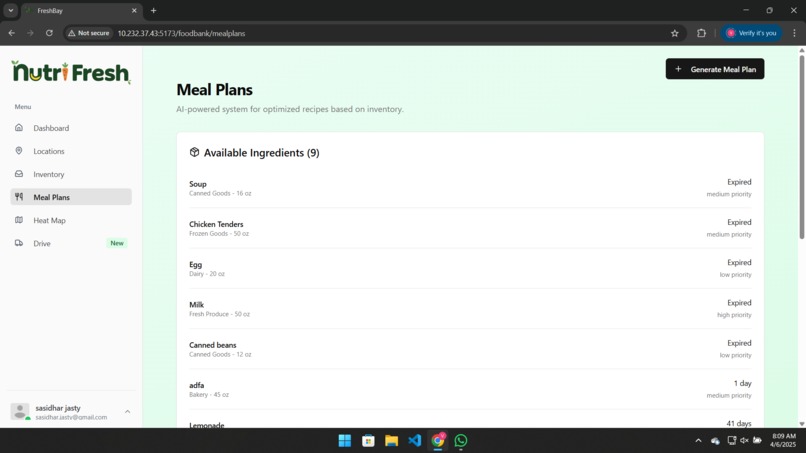Click 'Bakery - 45 oz' text
806x453 pixels.
(x=209, y=394)
